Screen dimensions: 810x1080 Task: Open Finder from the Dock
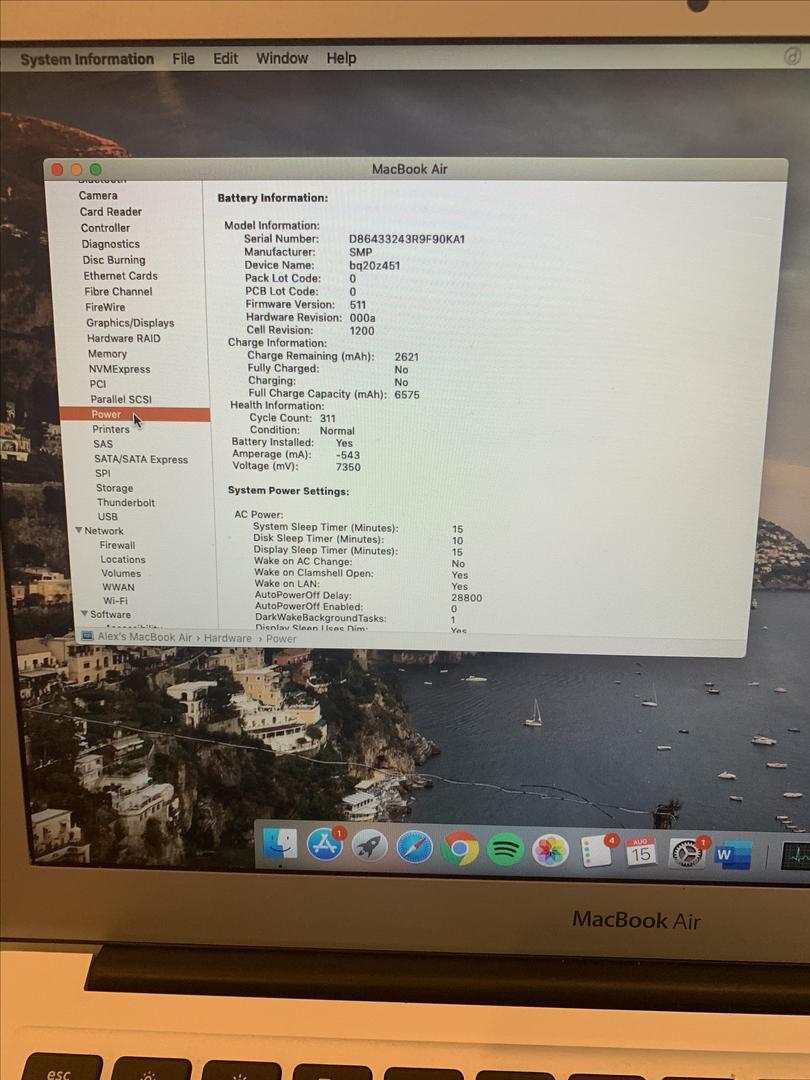pyautogui.click(x=280, y=844)
